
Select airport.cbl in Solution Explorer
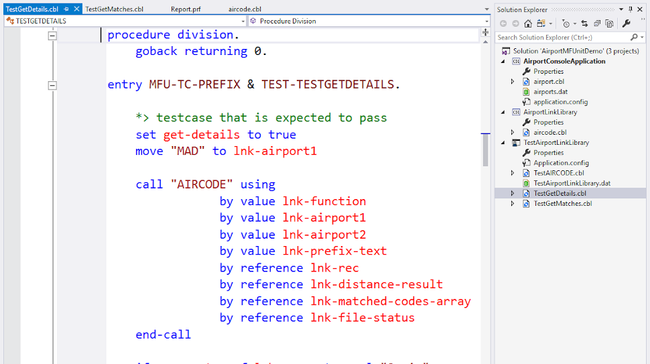[x=548, y=82]
